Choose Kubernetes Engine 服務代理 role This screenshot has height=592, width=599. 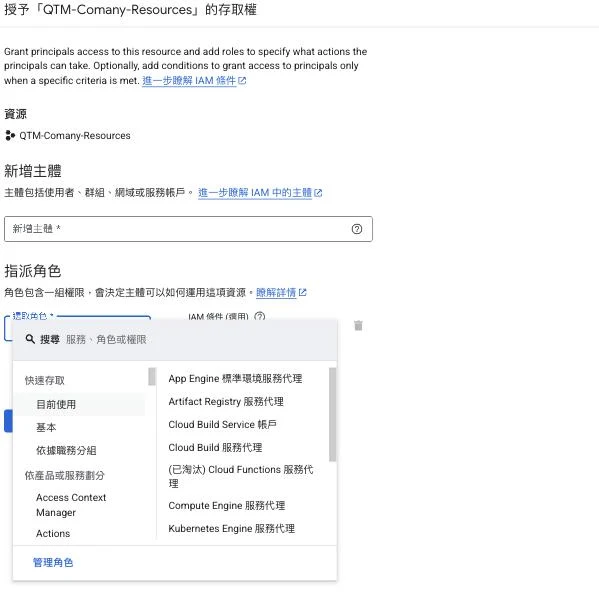(x=232, y=529)
